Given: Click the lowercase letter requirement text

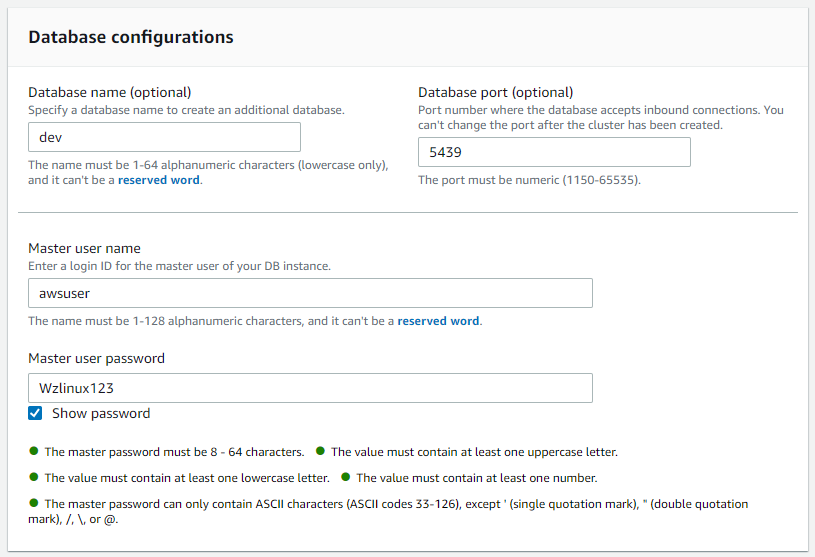Looking at the screenshot, I should pyautogui.click(x=187, y=478).
